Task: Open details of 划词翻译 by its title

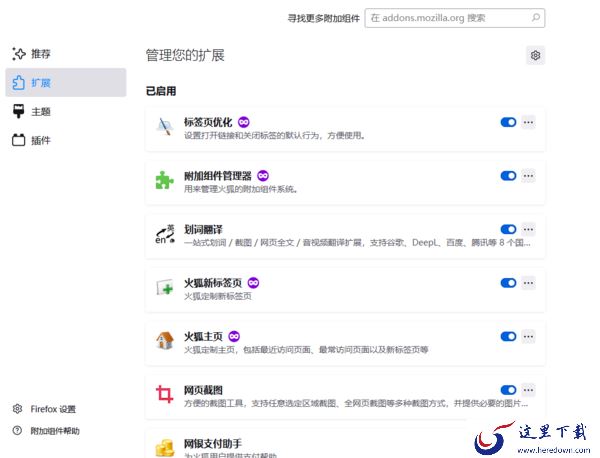Action: [x=203, y=229]
